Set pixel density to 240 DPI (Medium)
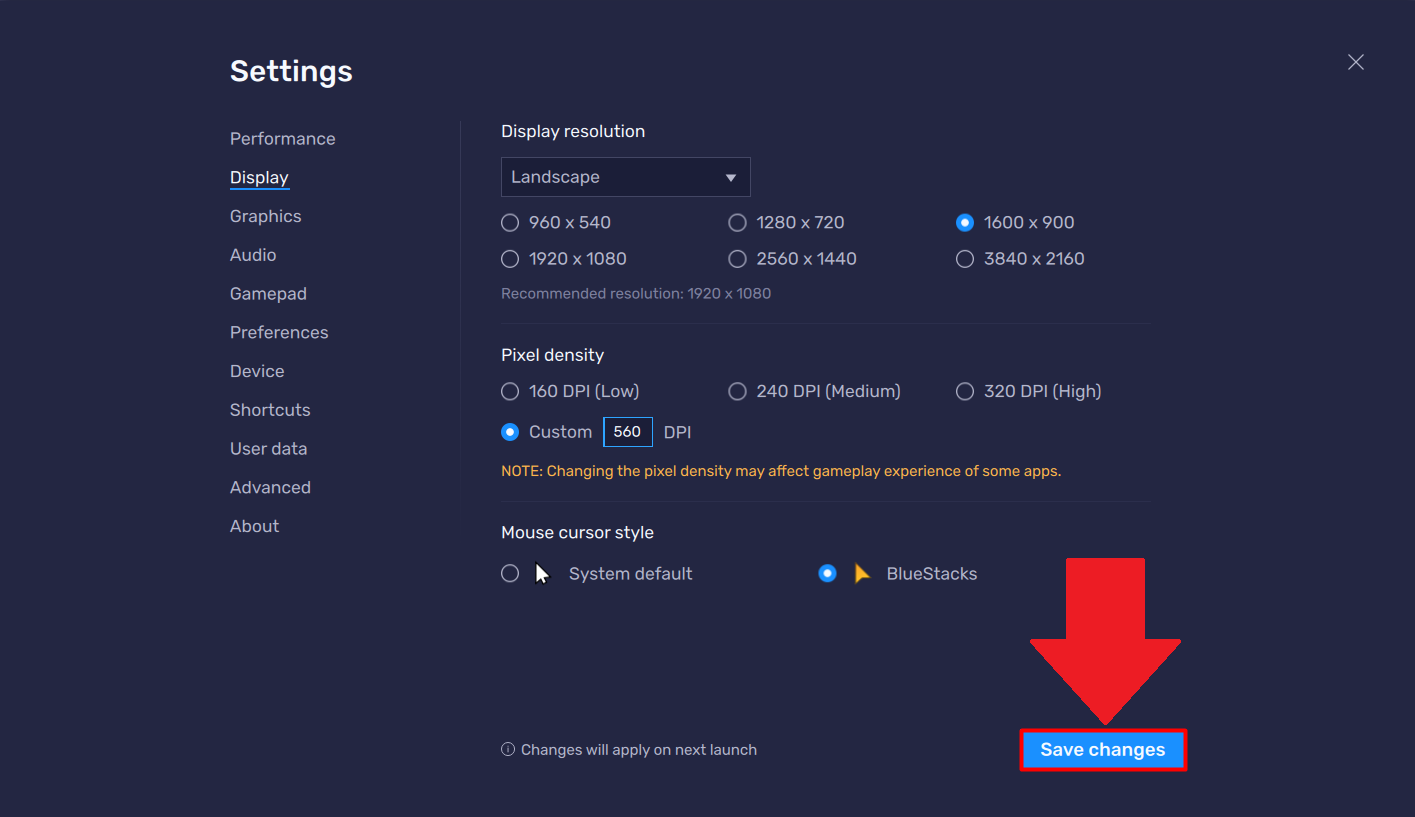 coord(738,392)
